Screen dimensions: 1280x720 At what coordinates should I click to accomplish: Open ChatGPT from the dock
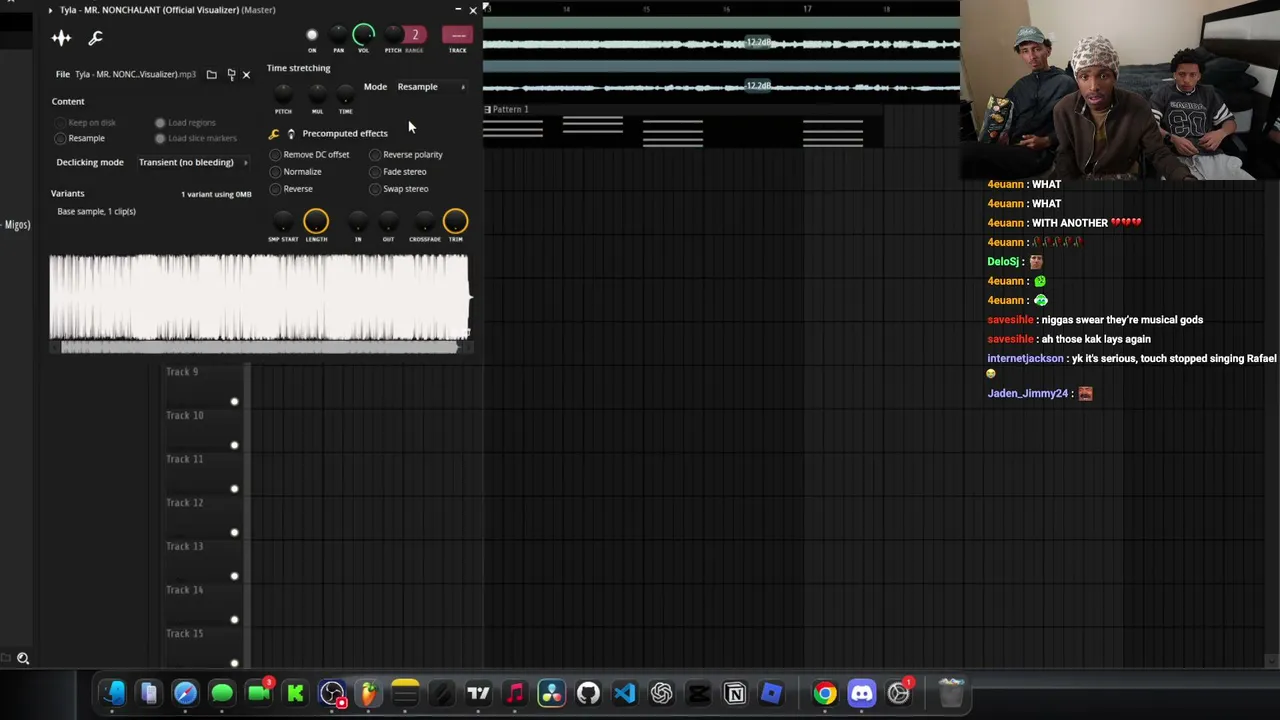pos(661,692)
